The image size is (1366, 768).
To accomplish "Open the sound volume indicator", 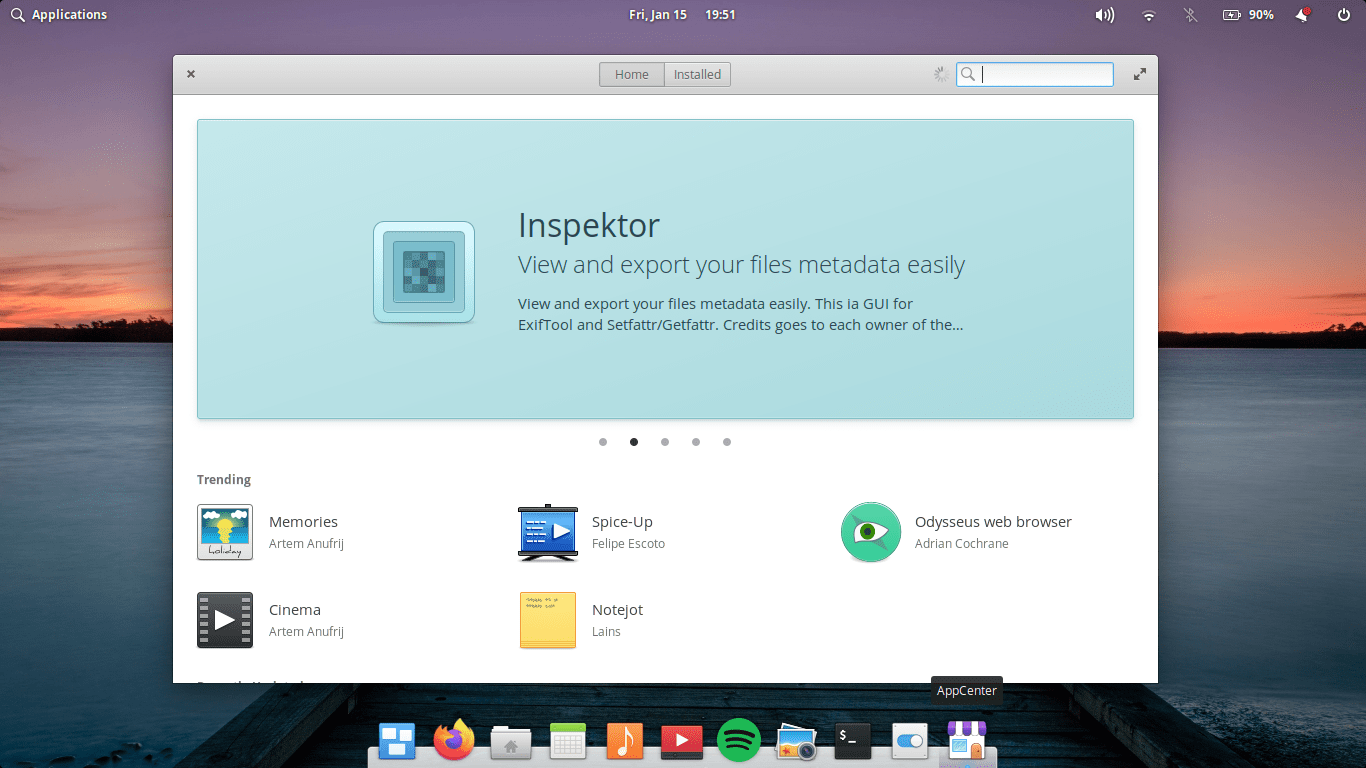I will pos(1104,15).
